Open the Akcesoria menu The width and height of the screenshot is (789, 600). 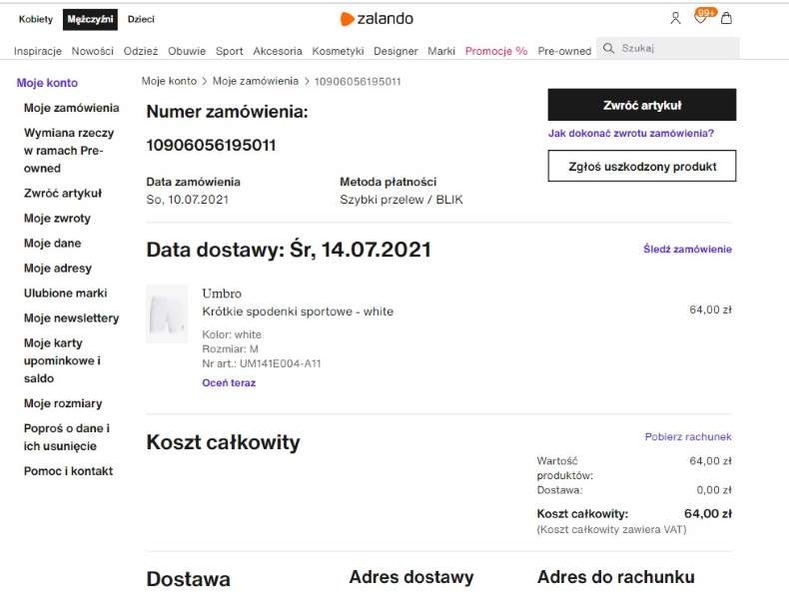[278, 51]
